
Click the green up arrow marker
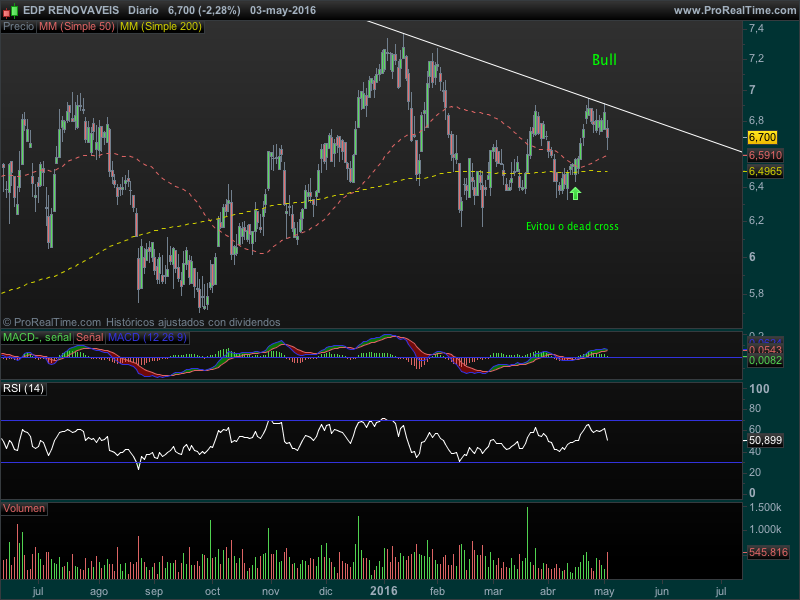tap(575, 193)
